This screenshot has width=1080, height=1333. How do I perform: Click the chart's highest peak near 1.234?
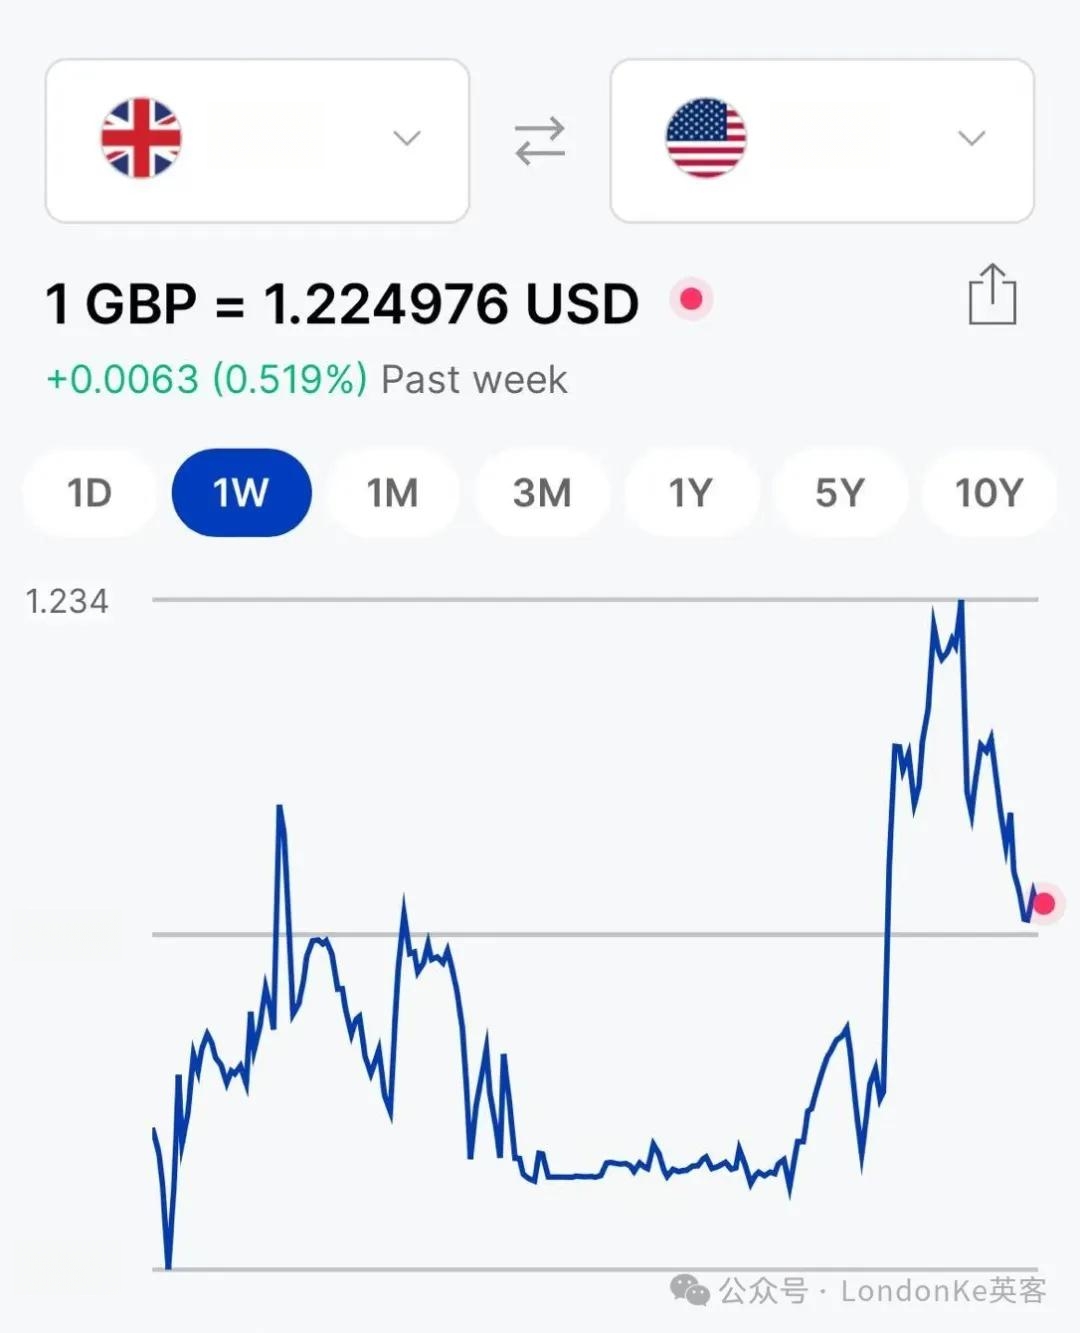(960, 603)
